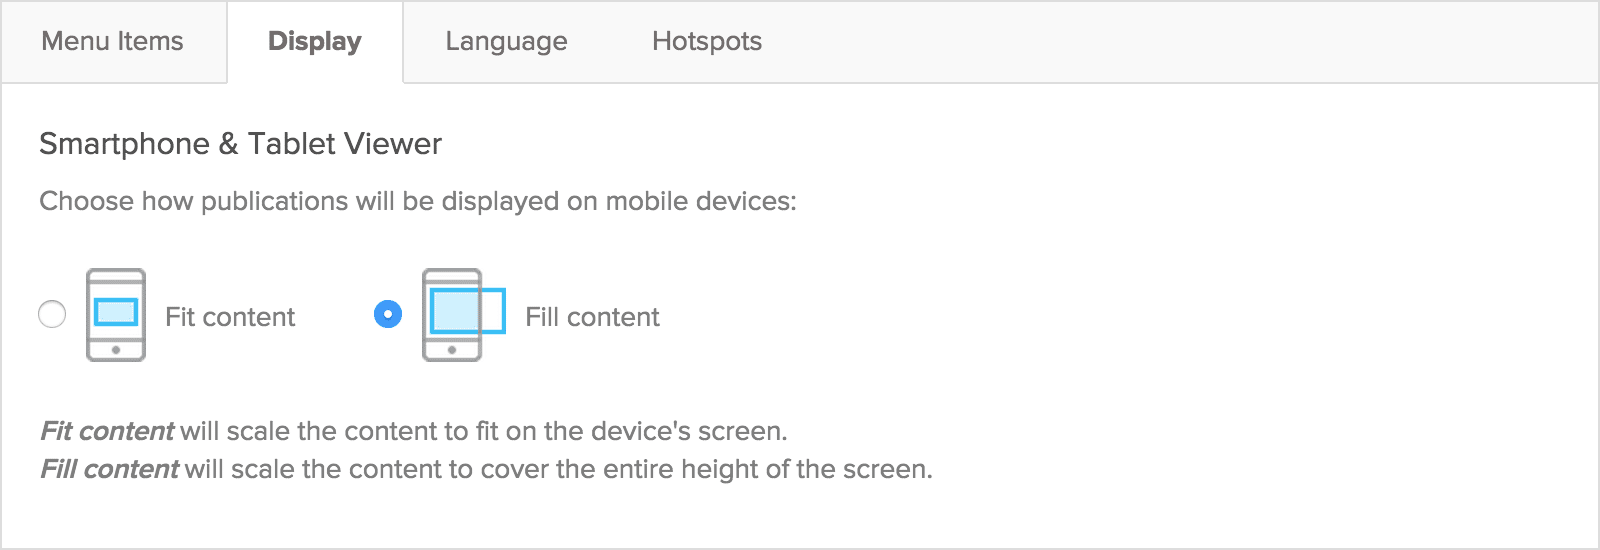Click the "Choose how publications" description text

417,201
